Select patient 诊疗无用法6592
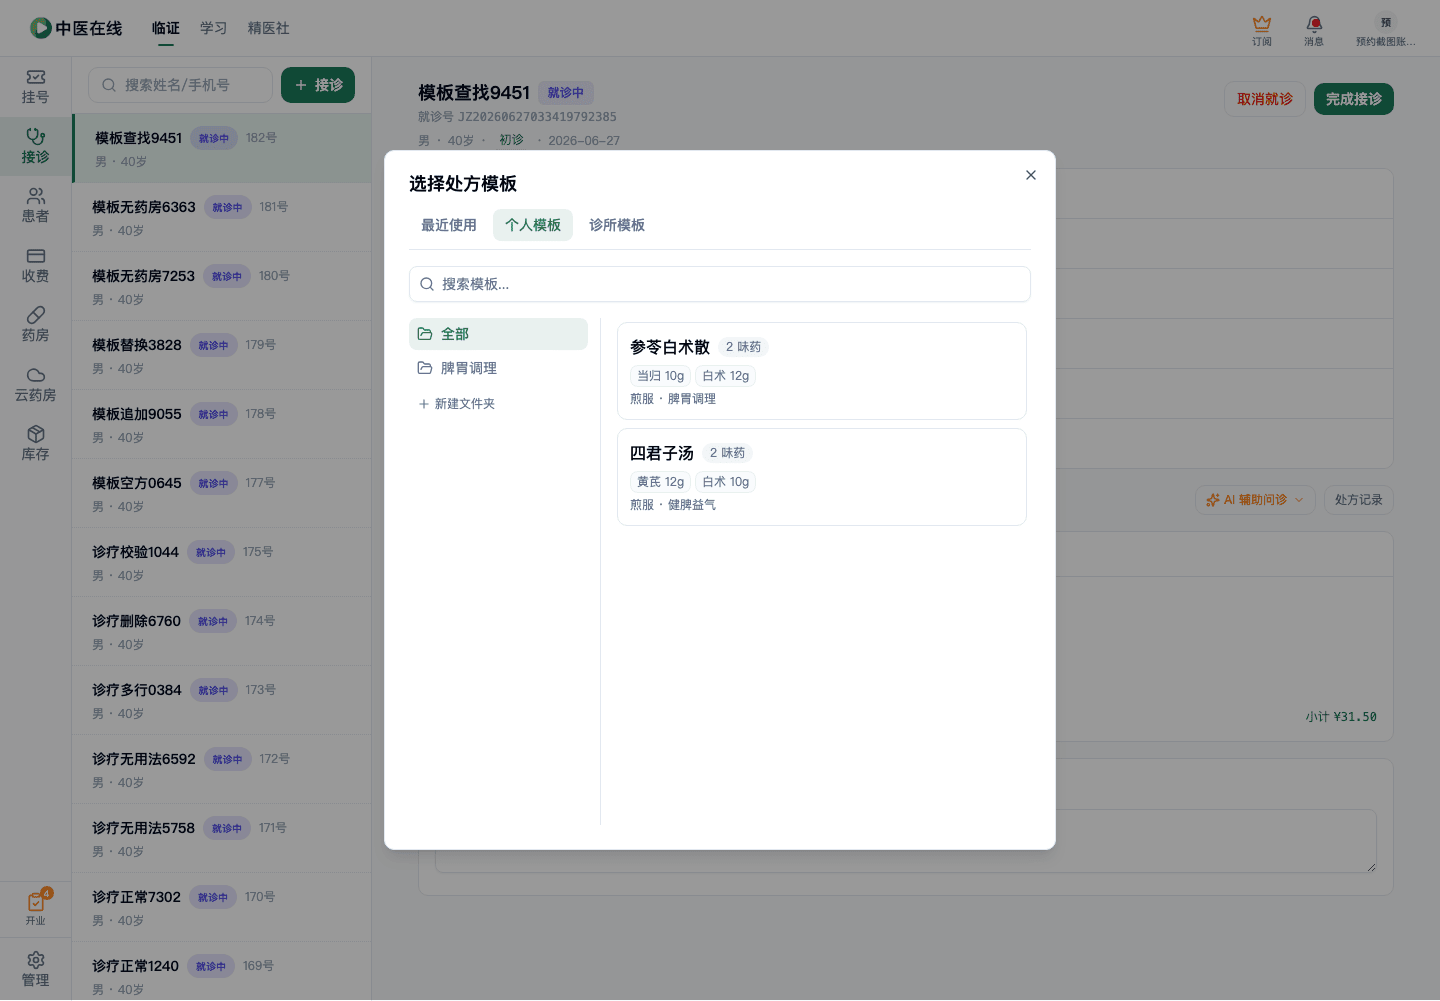Screen dimensions: 1440x1001 222,769
